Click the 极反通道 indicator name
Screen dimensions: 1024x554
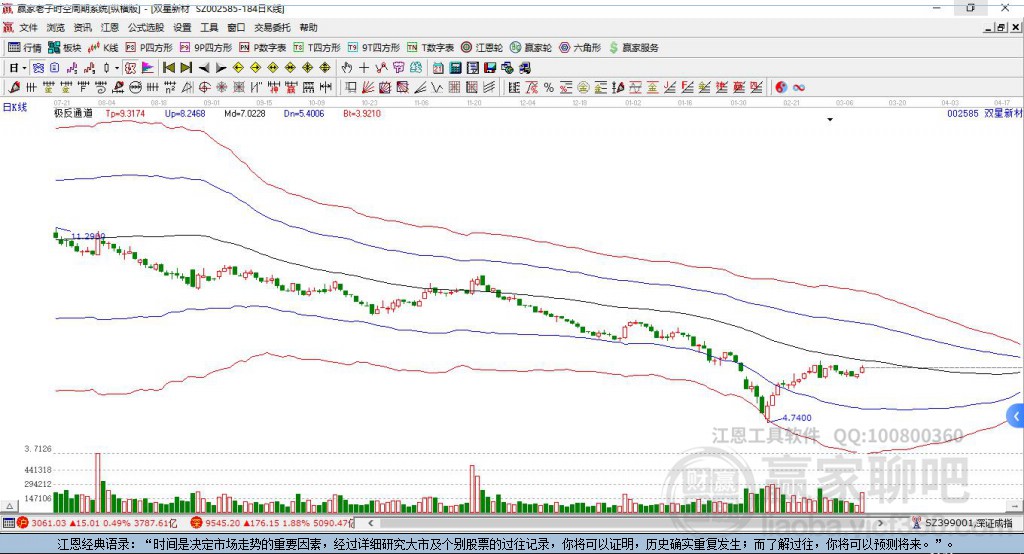[73, 114]
